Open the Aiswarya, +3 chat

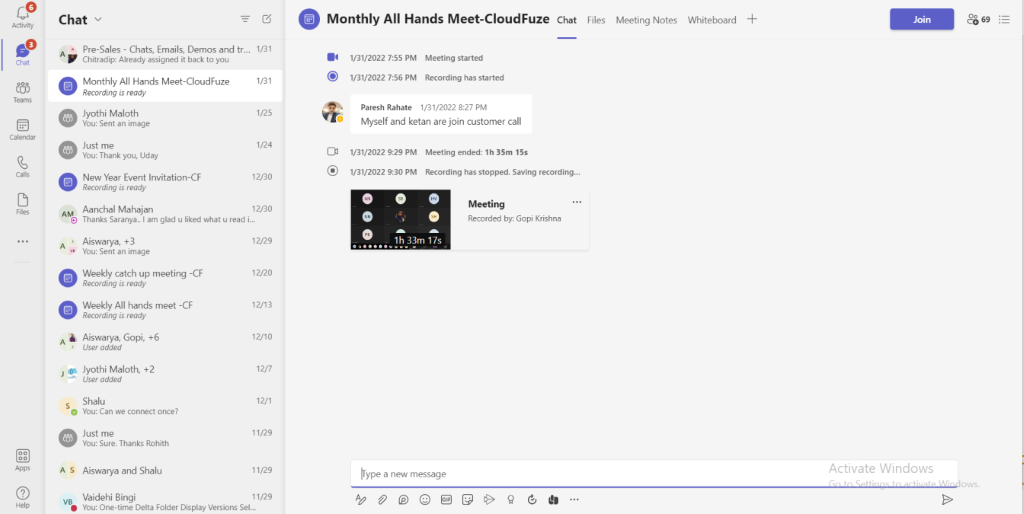(x=165, y=246)
